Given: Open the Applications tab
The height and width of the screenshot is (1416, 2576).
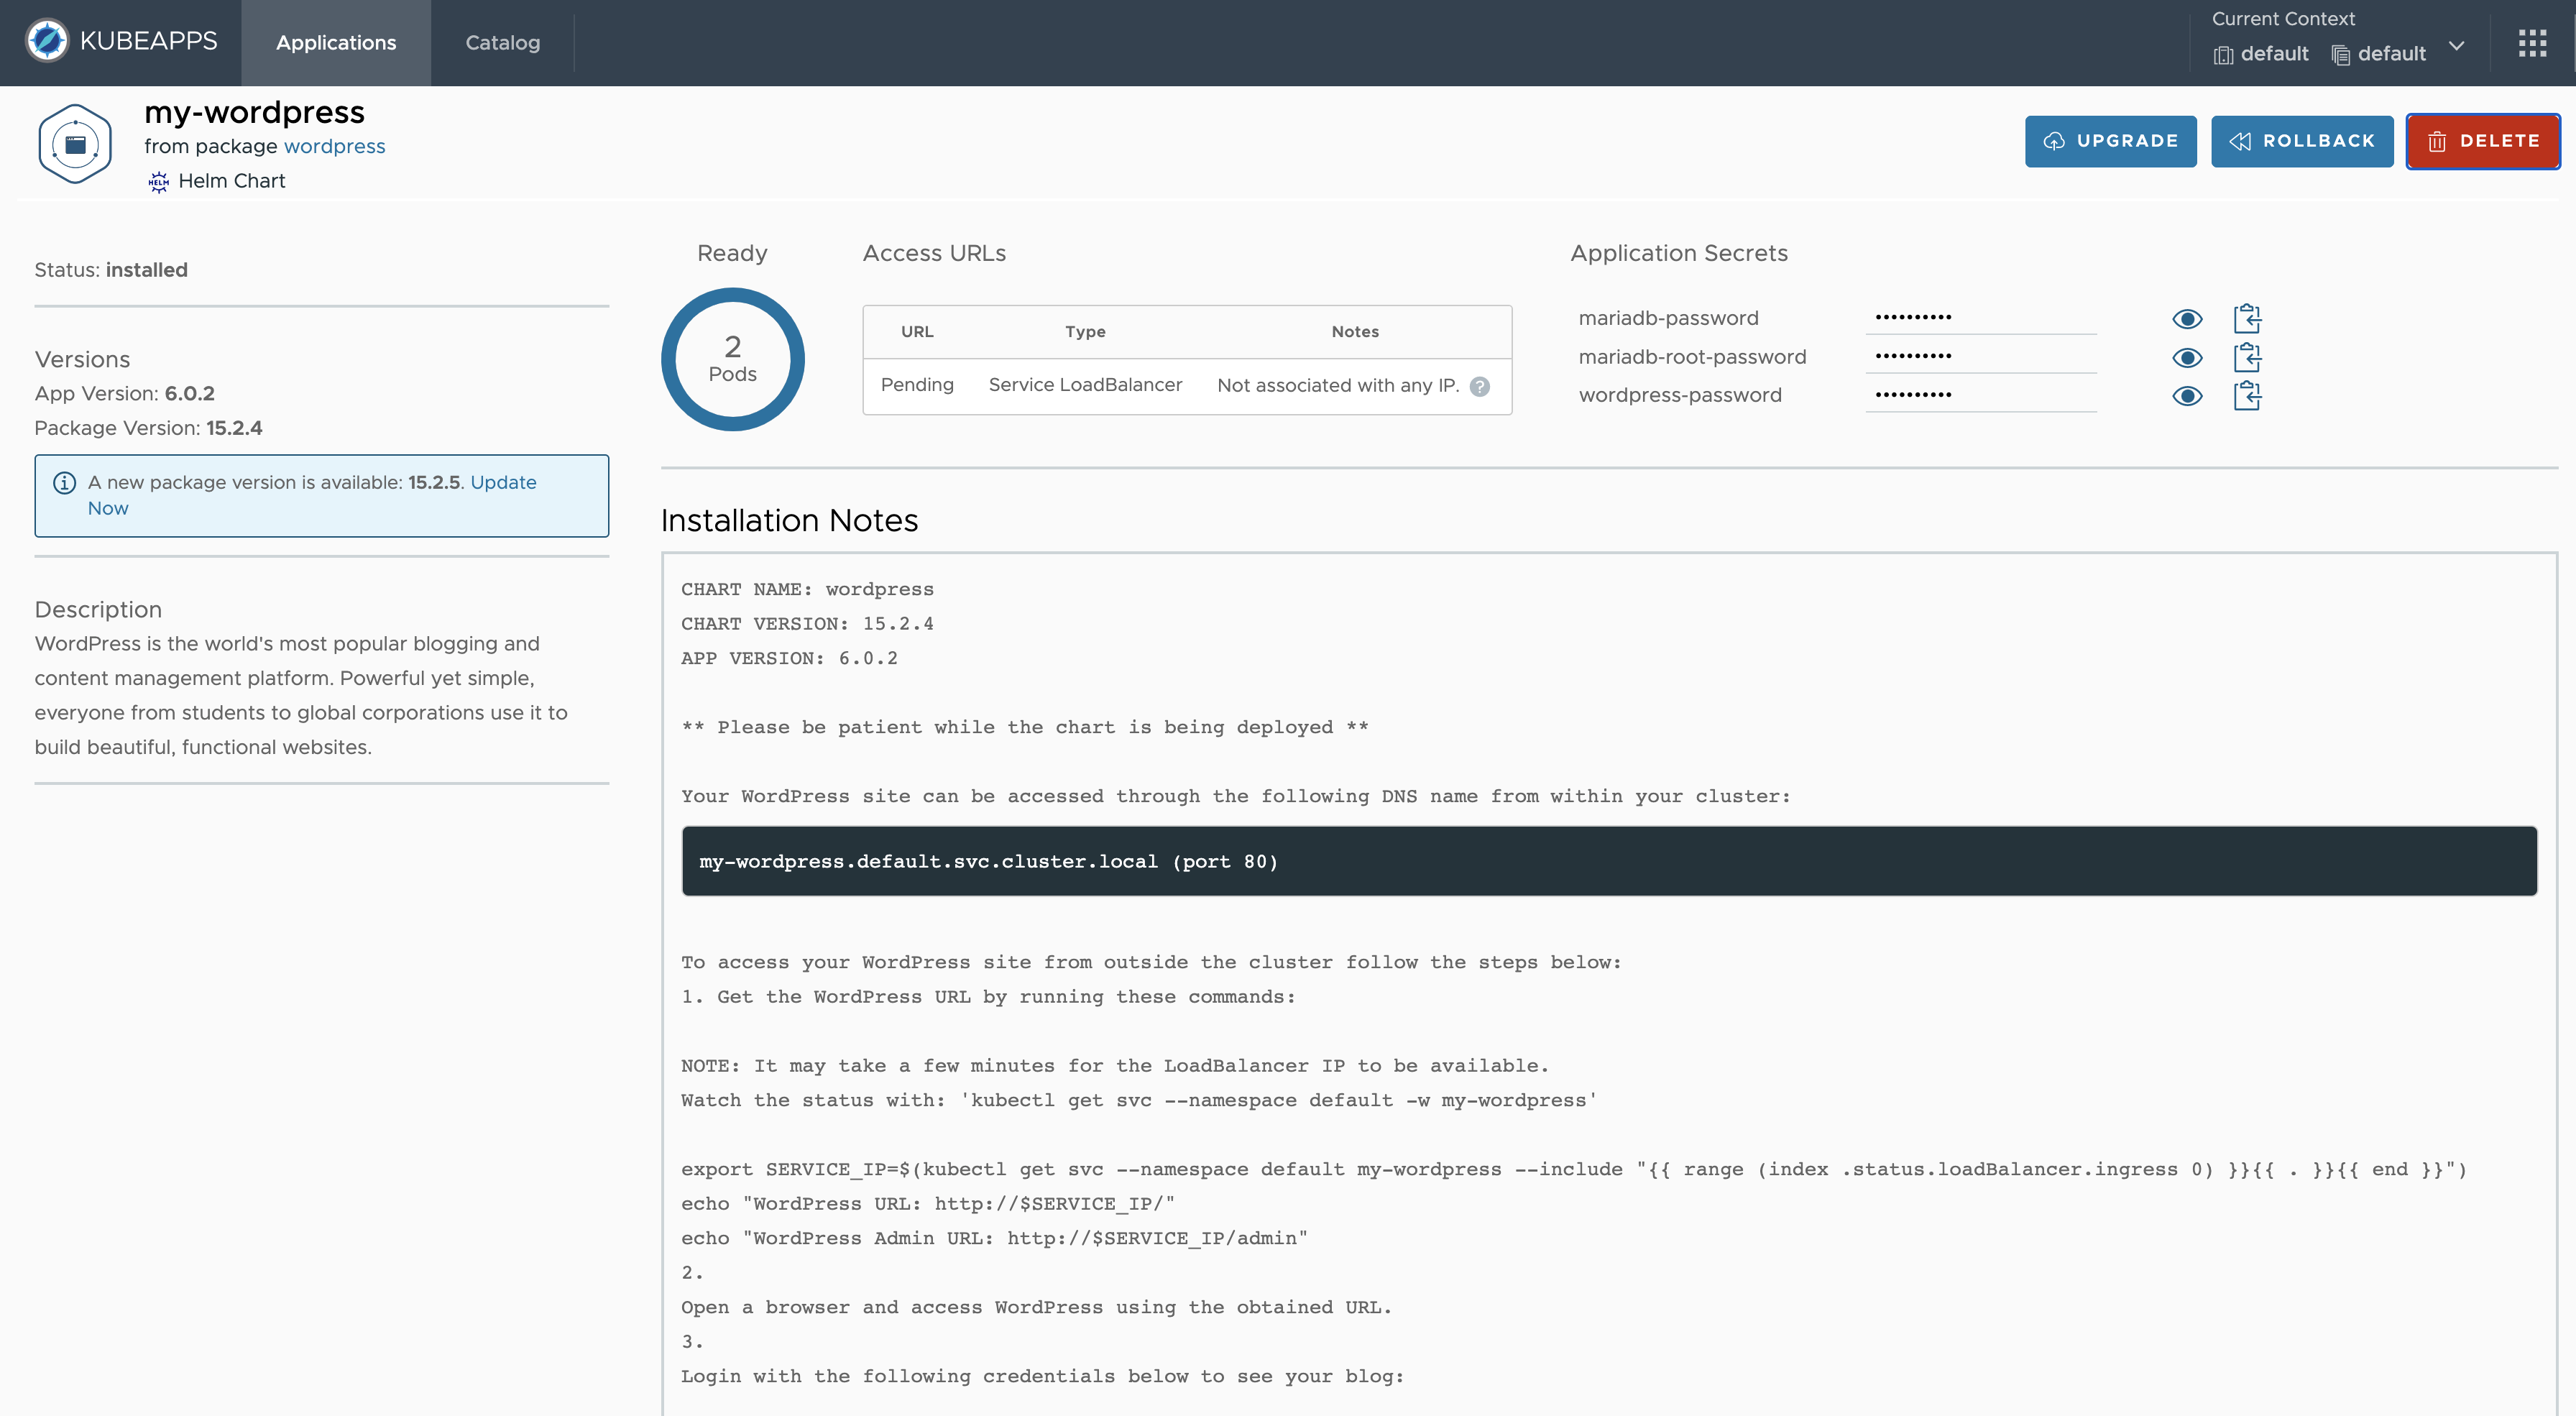Looking at the screenshot, I should (x=335, y=42).
